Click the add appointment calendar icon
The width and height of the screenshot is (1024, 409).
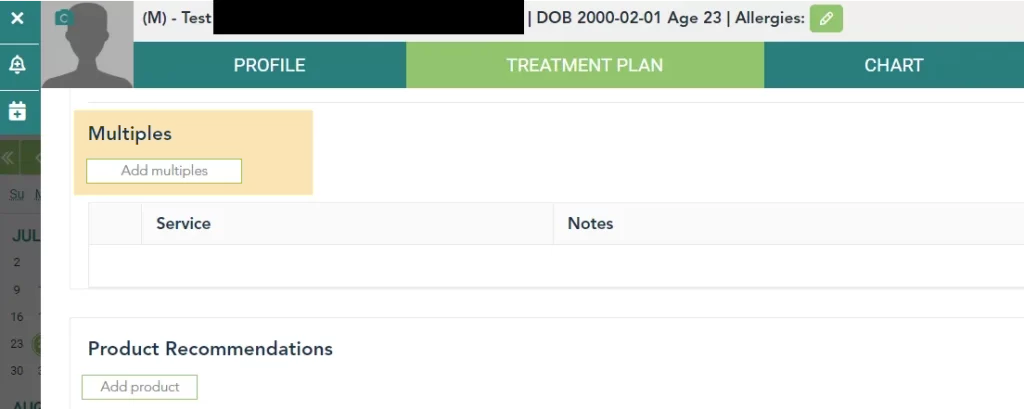(17, 110)
